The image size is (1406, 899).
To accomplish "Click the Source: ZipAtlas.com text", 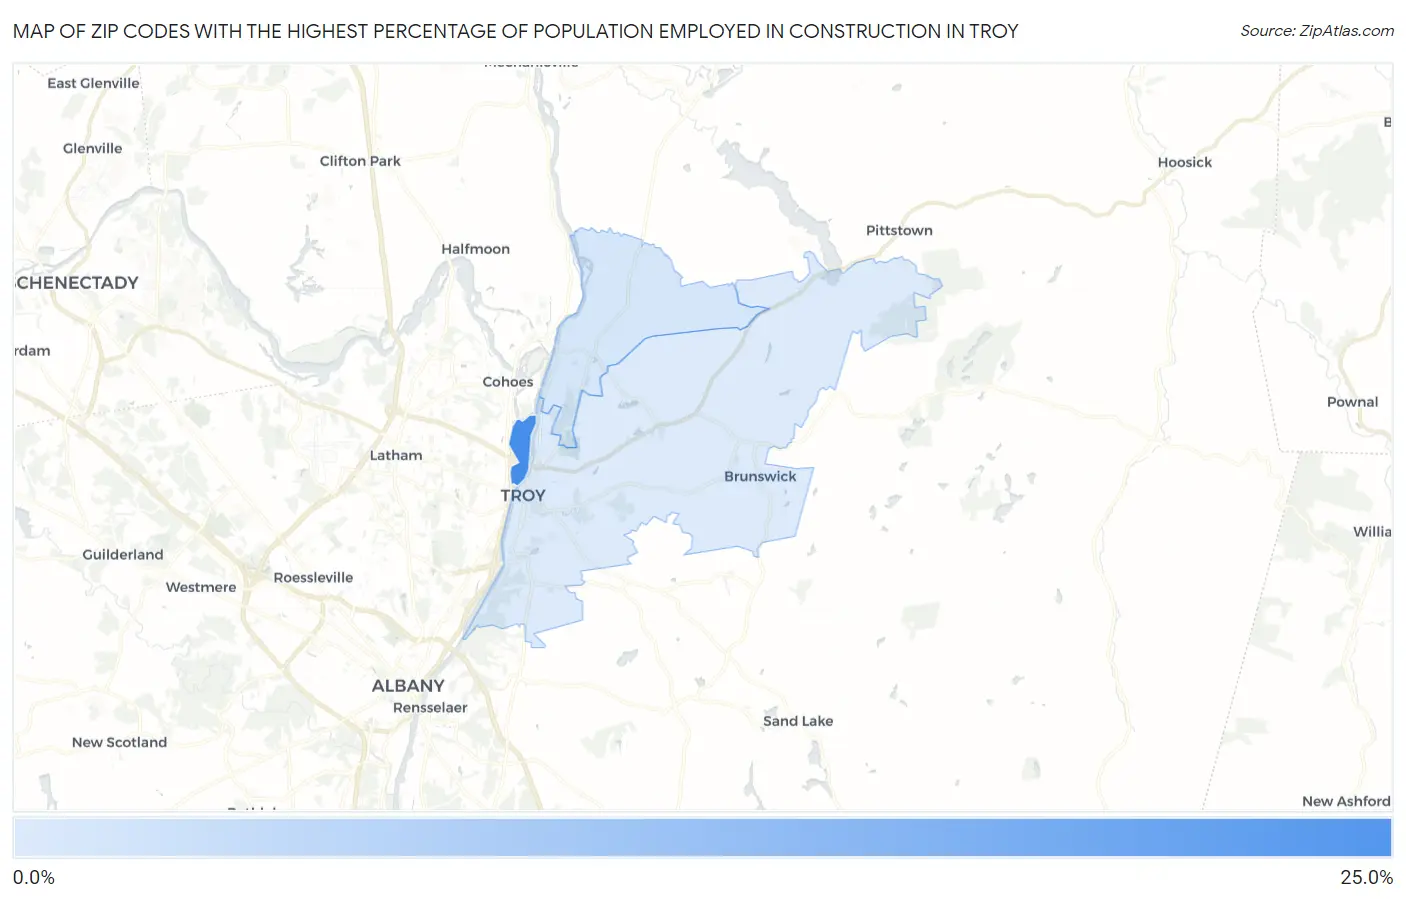I will [x=1317, y=31].
